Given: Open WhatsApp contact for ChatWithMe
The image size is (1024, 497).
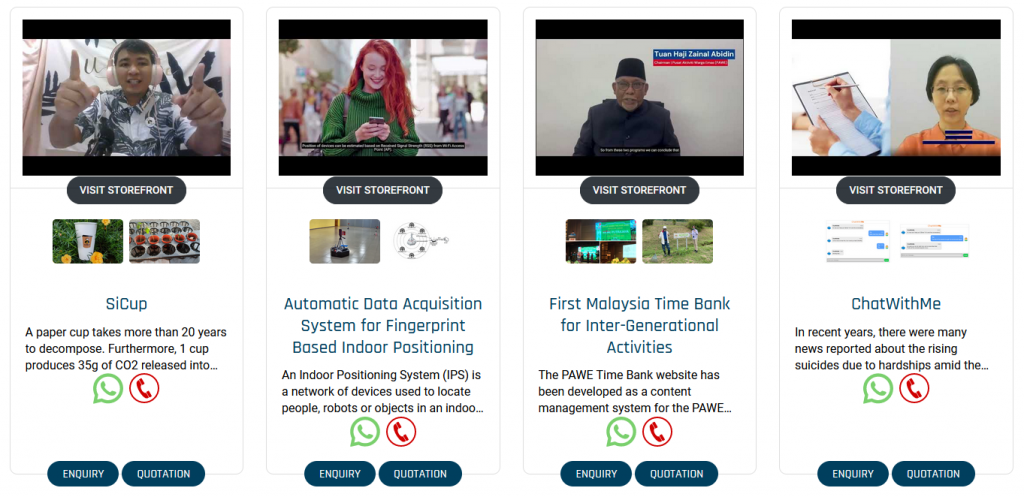Looking at the screenshot, I should tap(878, 389).
